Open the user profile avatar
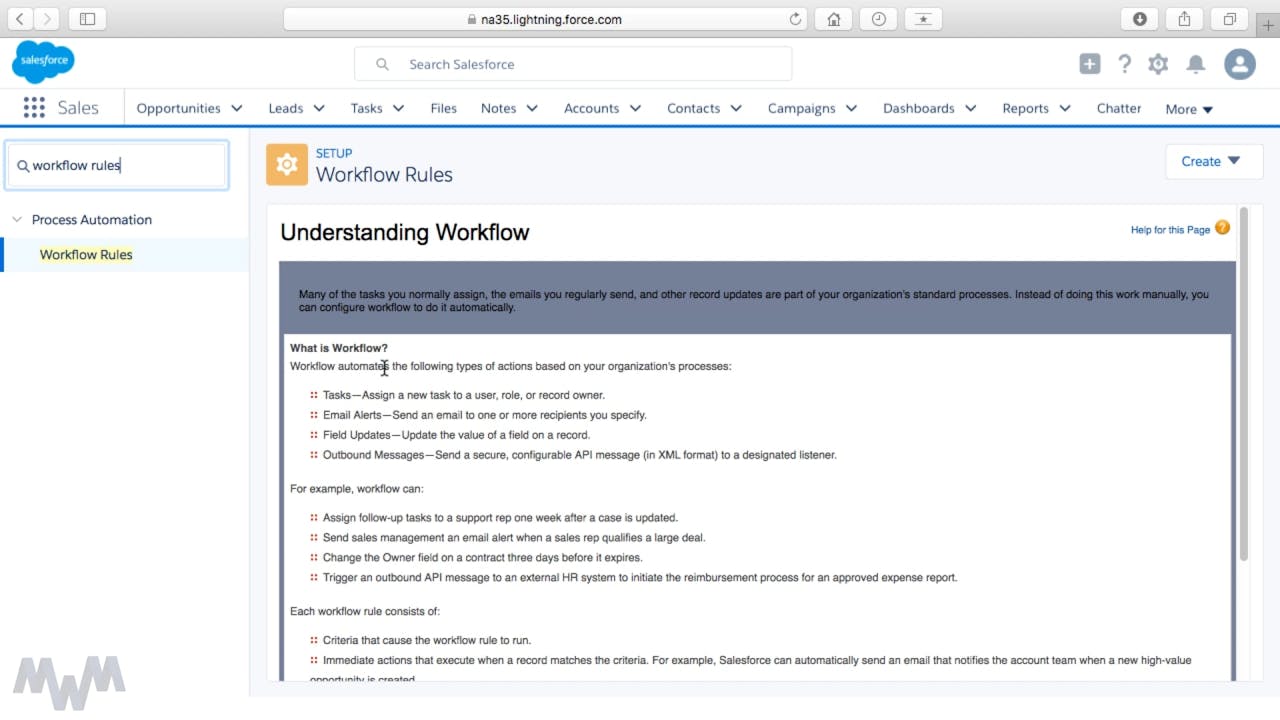The image size is (1280, 720). [x=1240, y=64]
